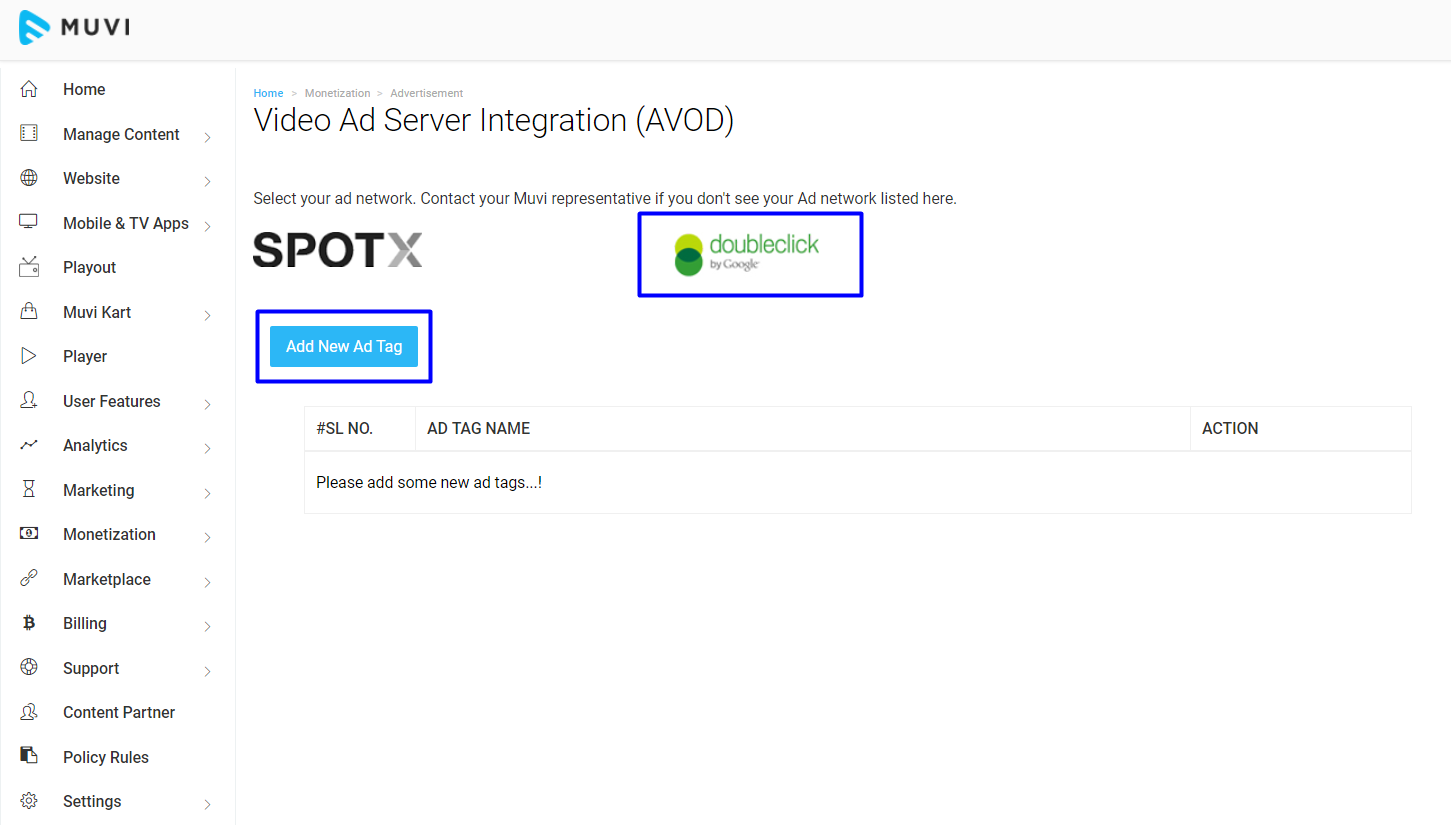The image size is (1451, 825).
Task: Click the Home house icon in sidebar
Action: [x=29, y=89]
